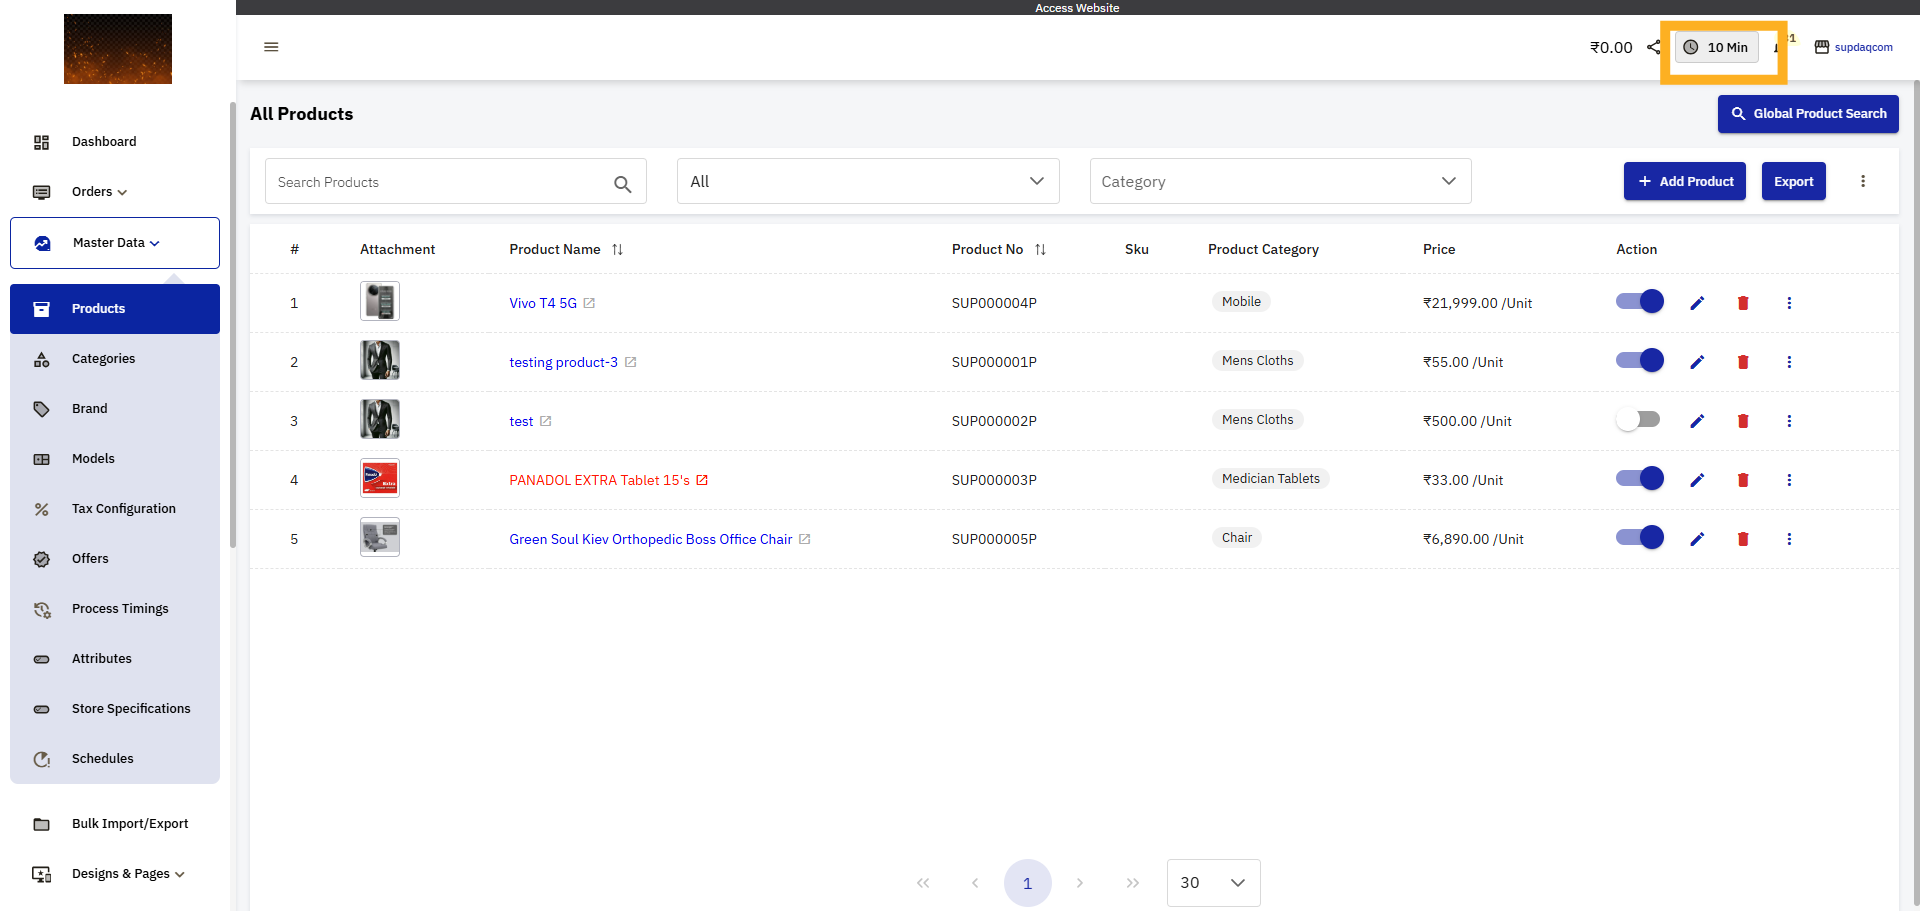The height and width of the screenshot is (911, 1920).
Task: Sort by Product Name arrows icon
Action: [x=618, y=250]
